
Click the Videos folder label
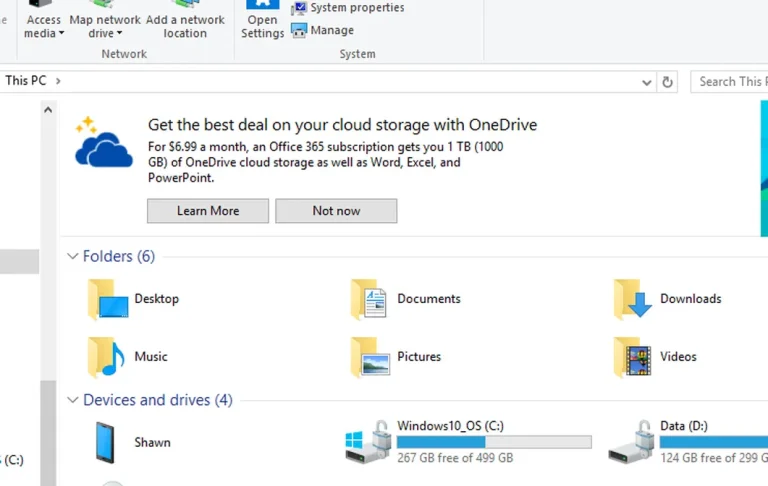pos(678,357)
